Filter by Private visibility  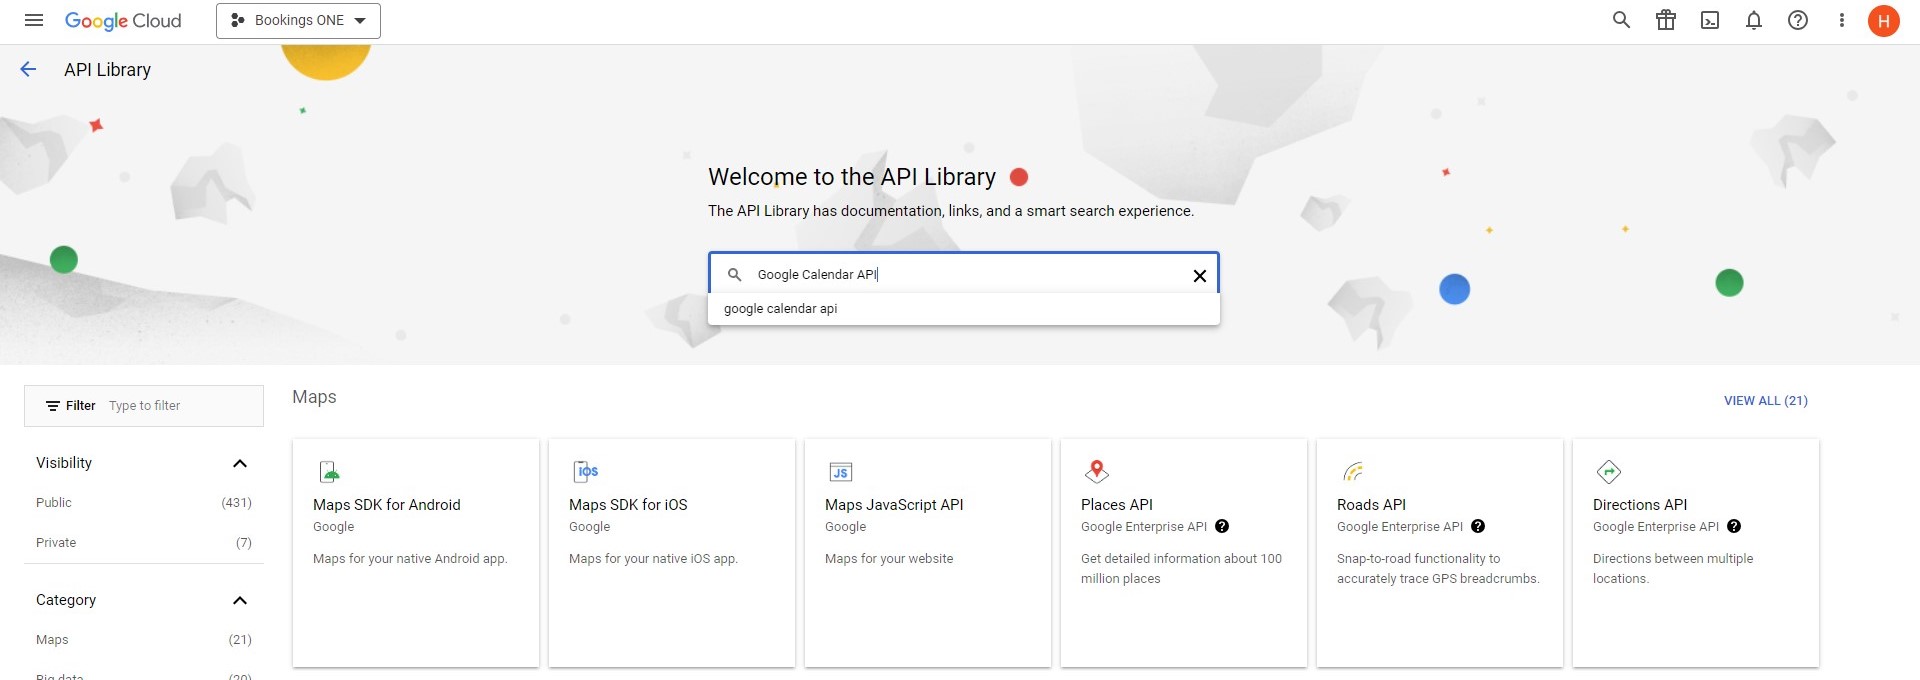tap(56, 543)
